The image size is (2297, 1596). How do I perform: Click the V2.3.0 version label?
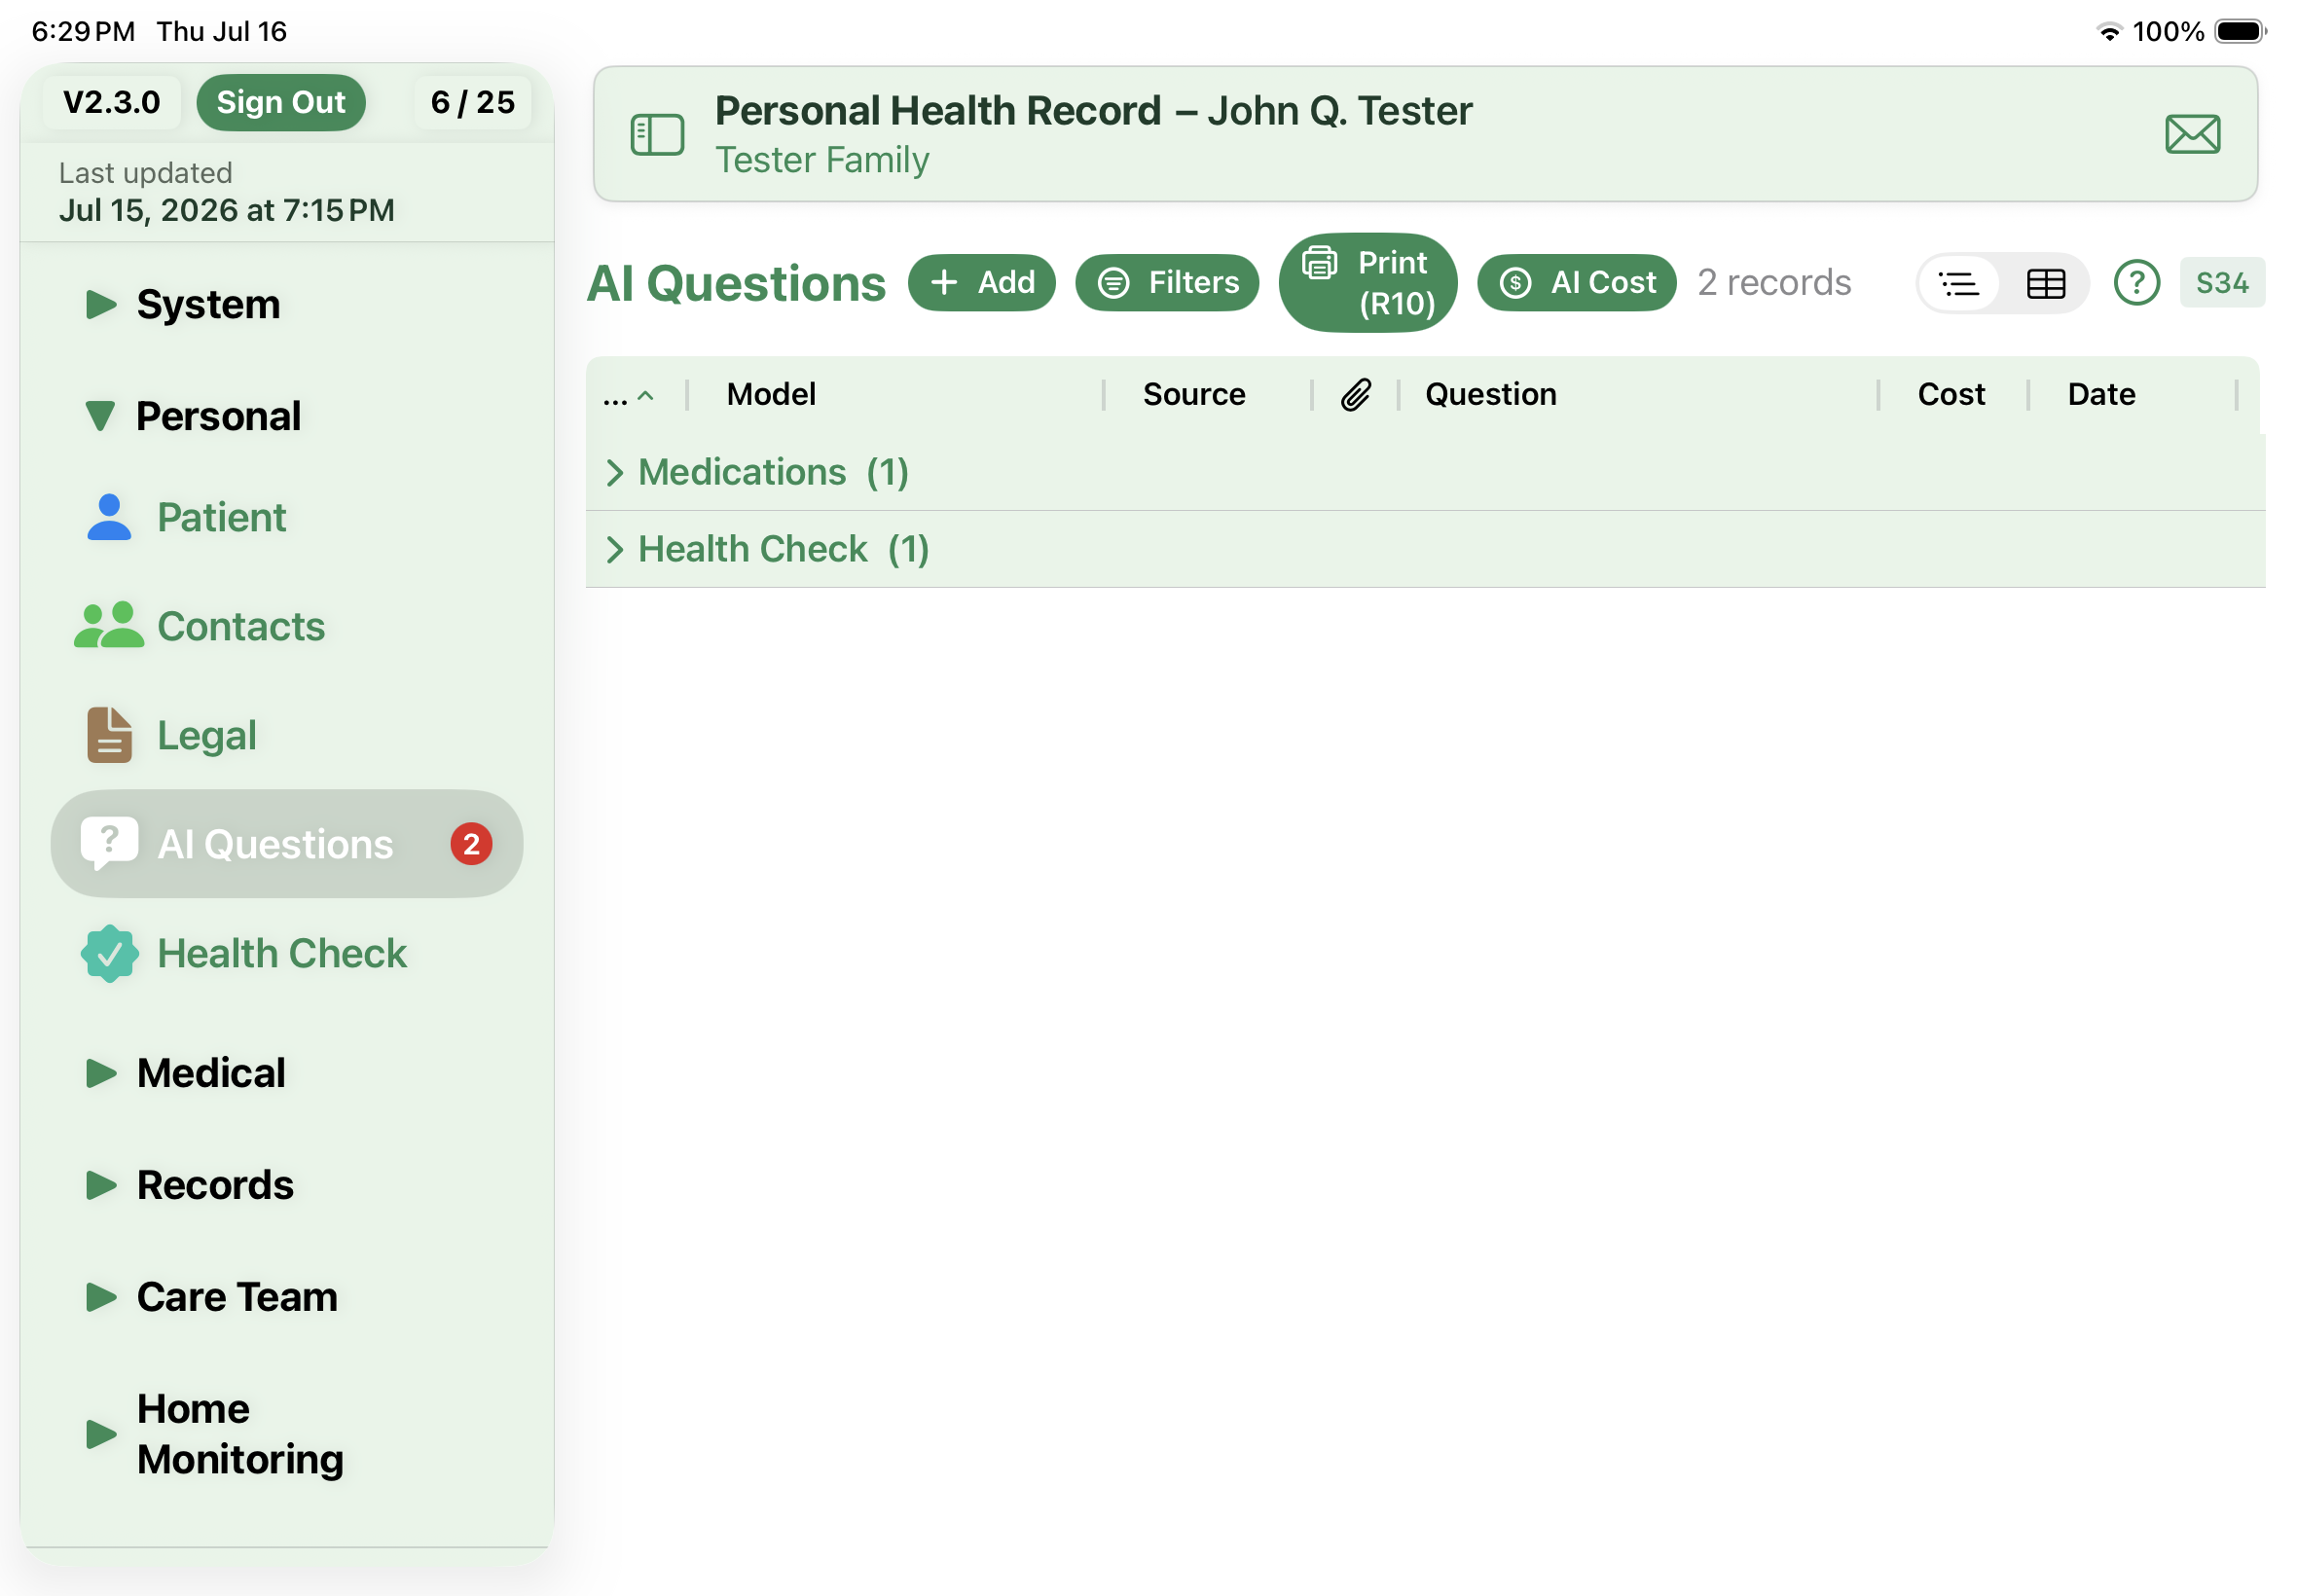pyautogui.click(x=111, y=102)
